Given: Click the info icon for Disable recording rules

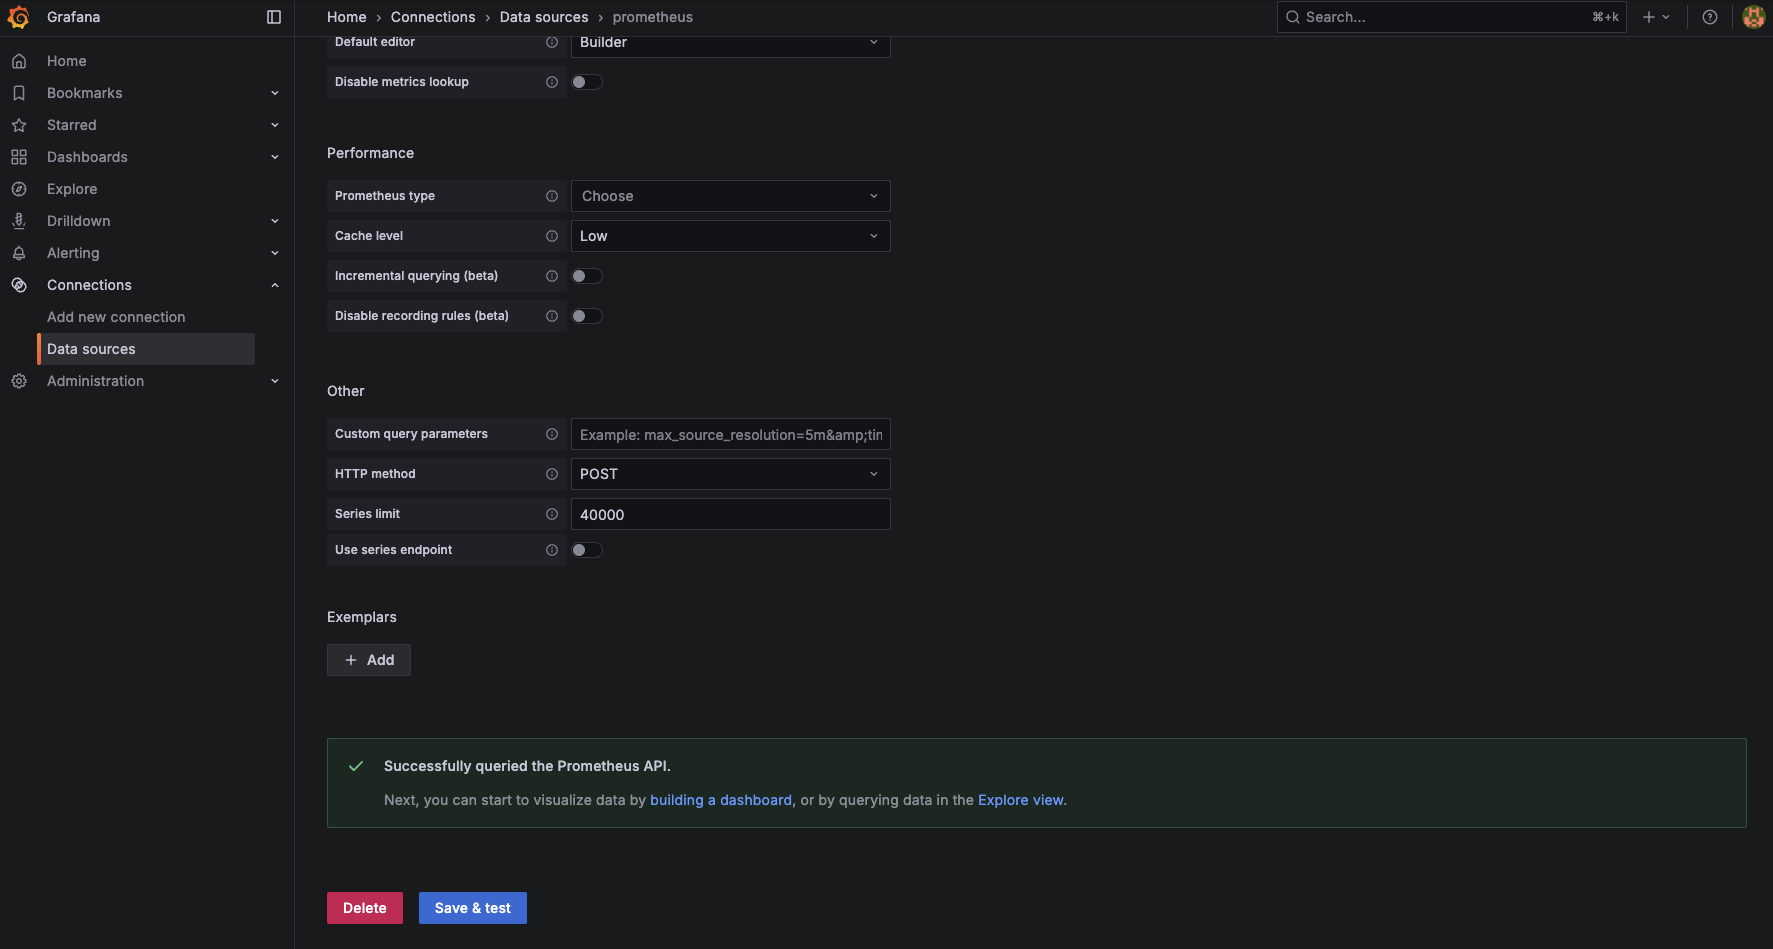Looking at the screenshot, I should coord(552,316).
